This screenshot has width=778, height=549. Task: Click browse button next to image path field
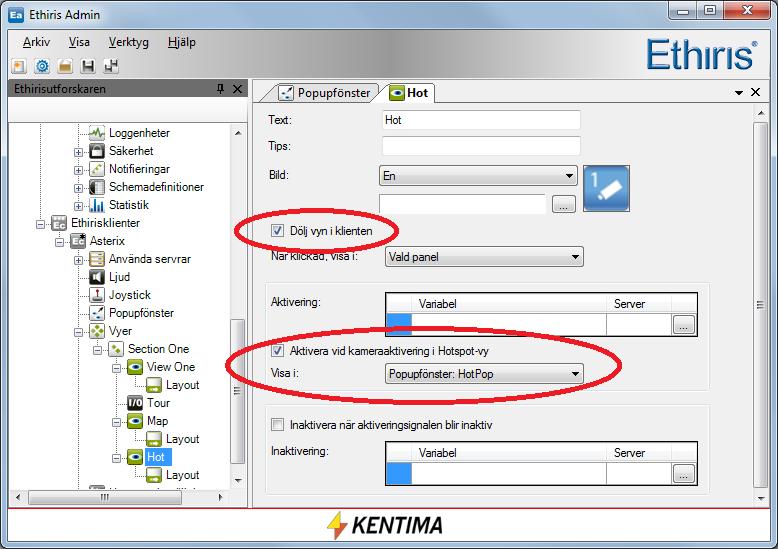(x=564, y=204)
